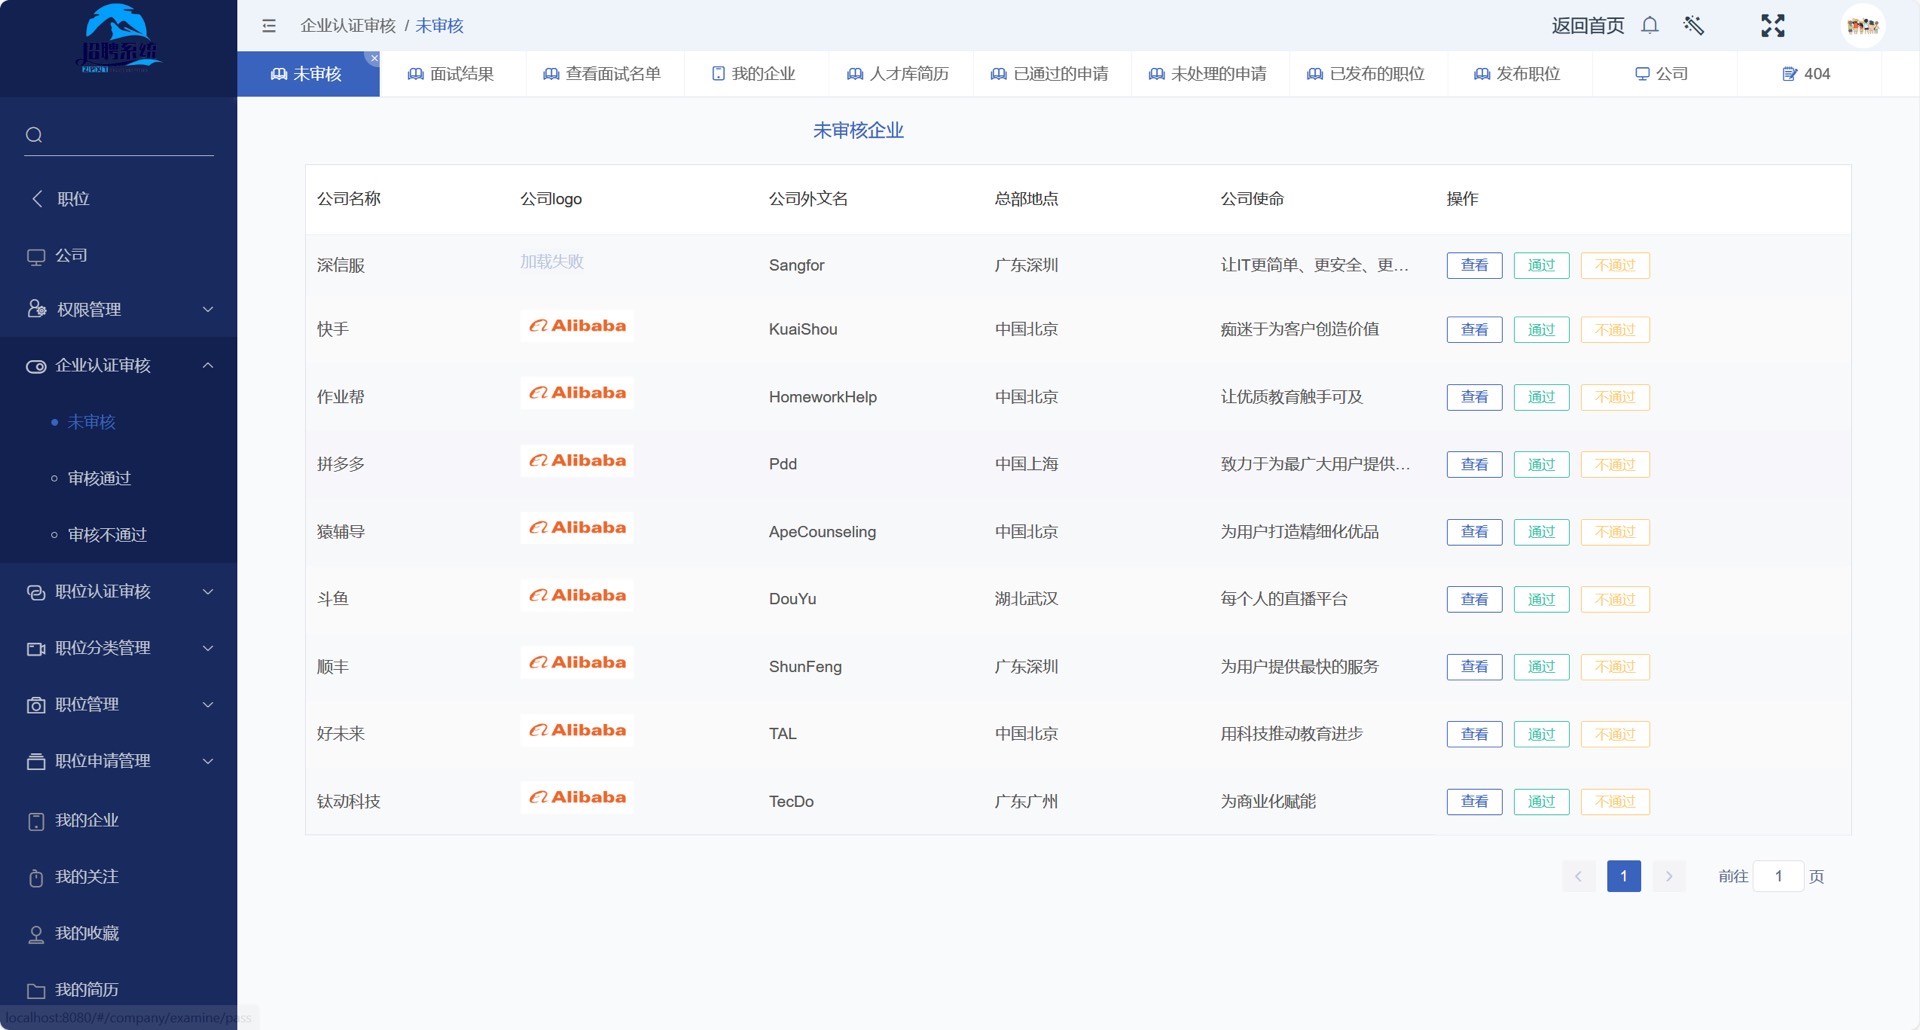Image resolution: width=1920 pixels, height=1030 pixels.
Task: Open 我的企业 in the sidebar
Action: (118, 820)
